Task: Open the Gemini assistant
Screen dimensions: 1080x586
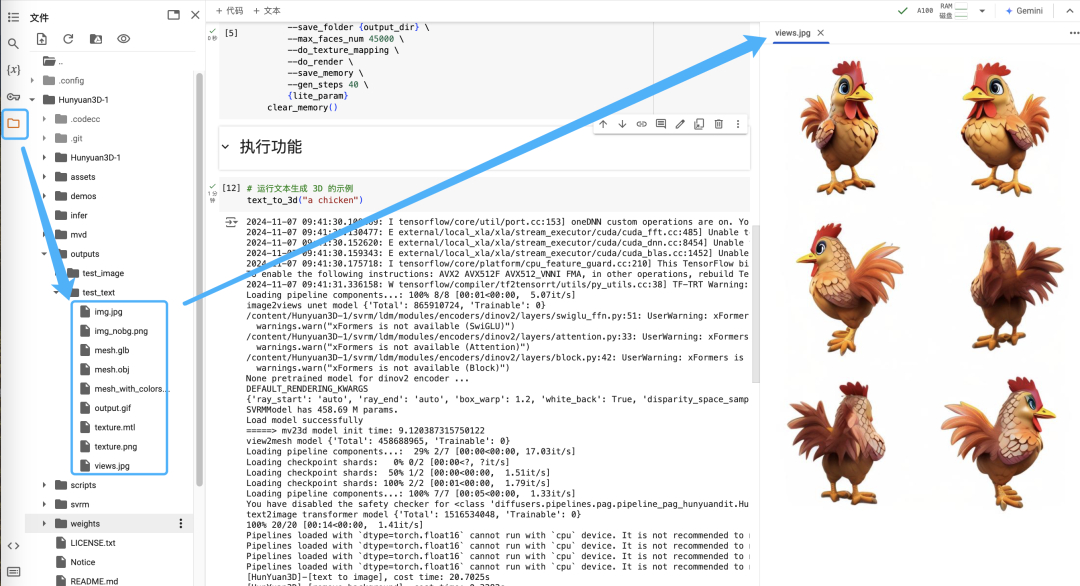Action: click(x=1024, y=11)
